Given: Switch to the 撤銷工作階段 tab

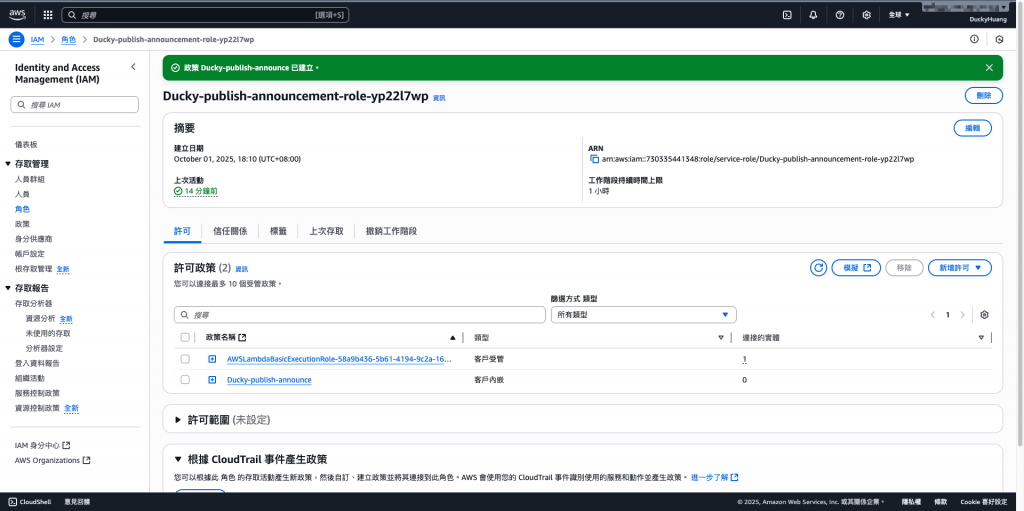Looking at the screenshot, I should point(391,231).
